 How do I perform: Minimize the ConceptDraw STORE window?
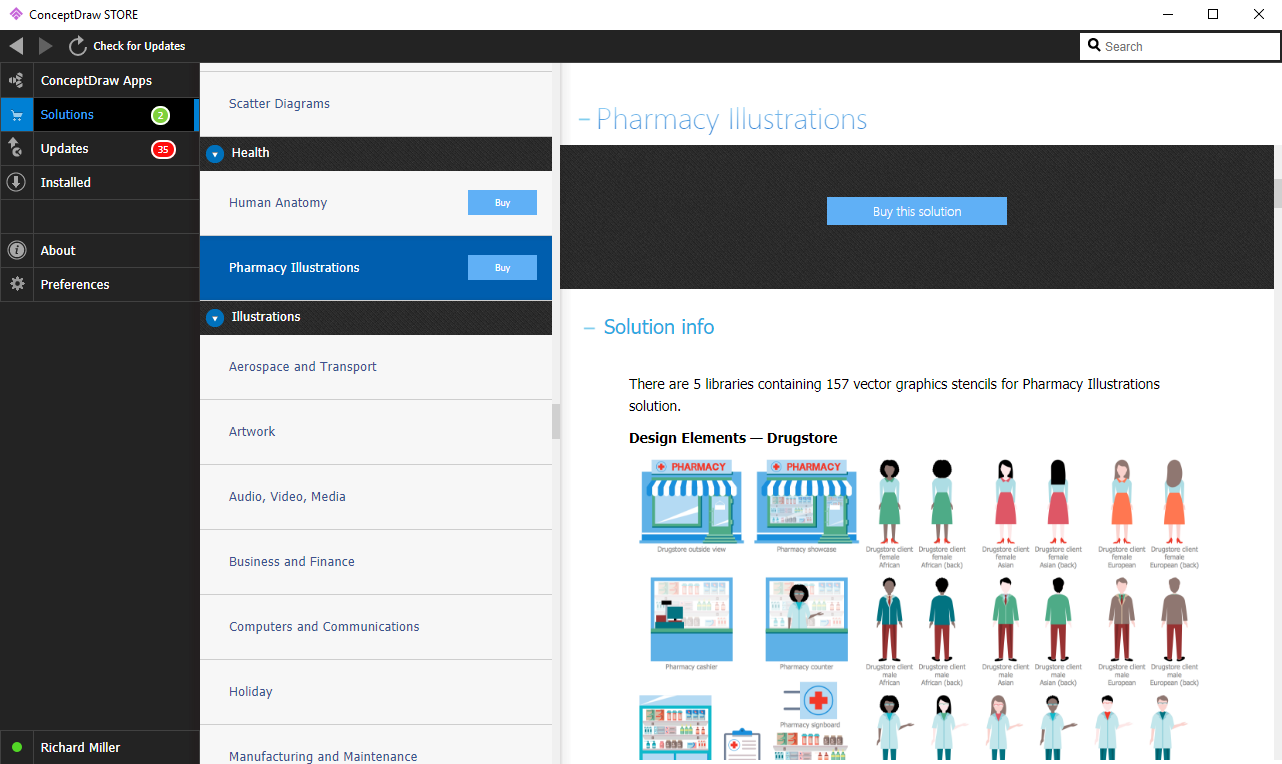1167,14
